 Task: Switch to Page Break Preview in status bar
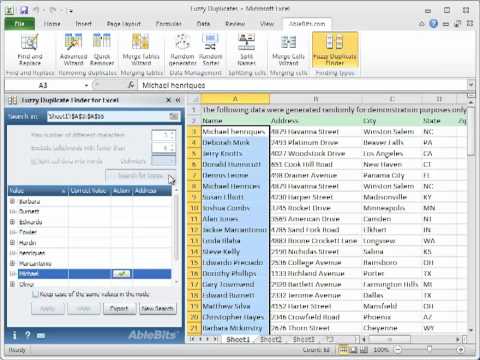click(364, 349)
